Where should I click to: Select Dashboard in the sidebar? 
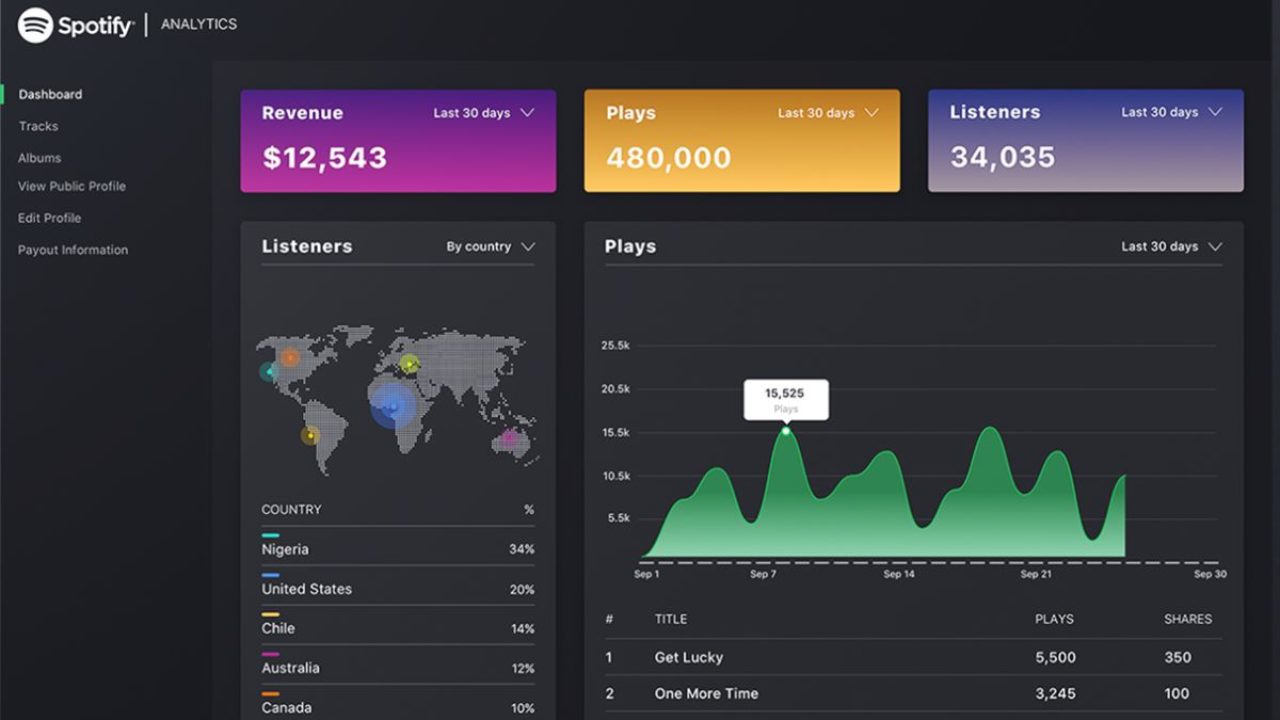[51, 93]
